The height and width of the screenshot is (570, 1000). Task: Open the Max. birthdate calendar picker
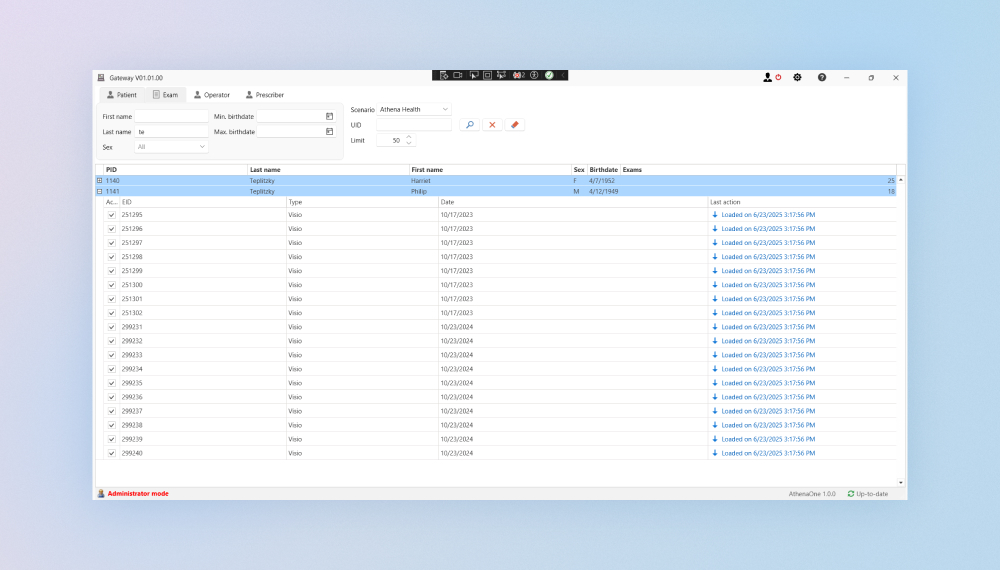coord(330,131)
